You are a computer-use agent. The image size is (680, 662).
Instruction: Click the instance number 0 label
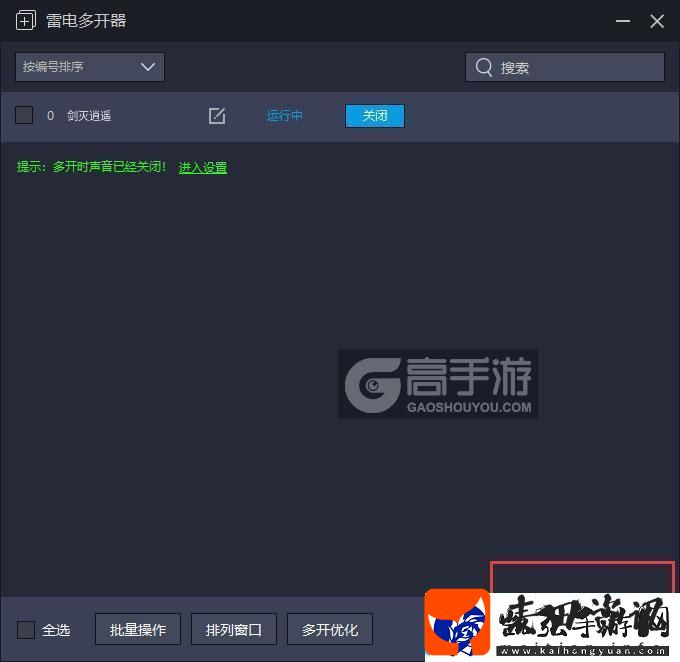[50, 116]
